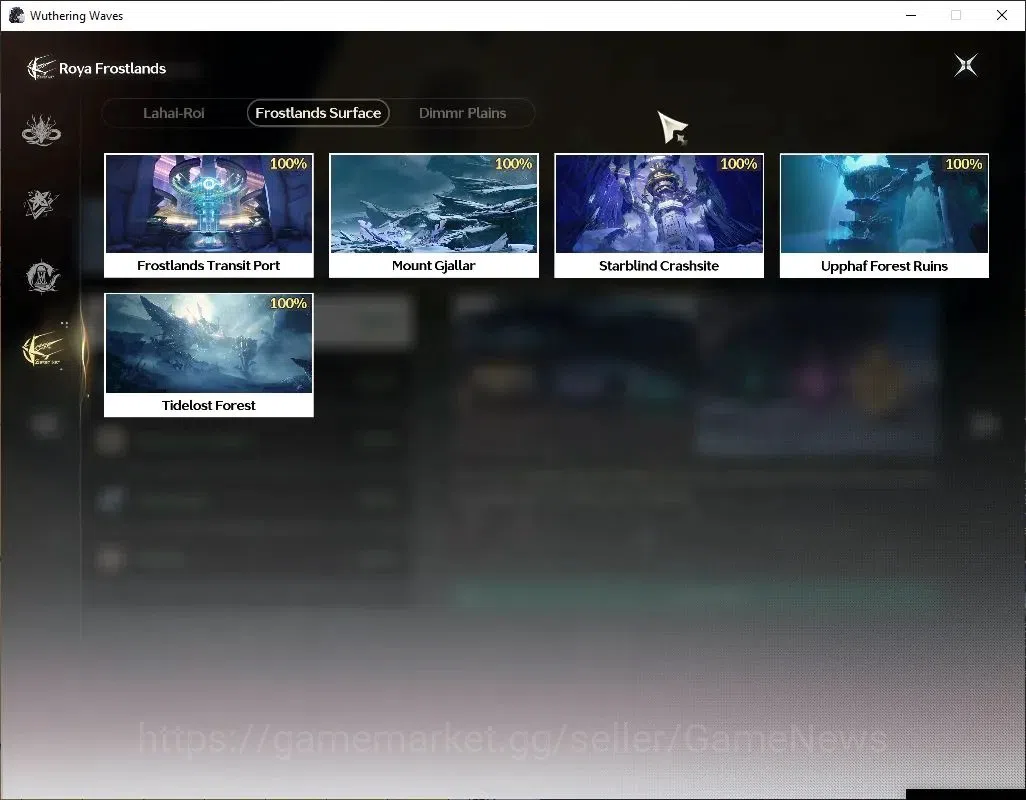Close the Roya Frostlands panel with the X icon
The width and height of the screenshot is (1026, 800).
click(x=965, y=65)
